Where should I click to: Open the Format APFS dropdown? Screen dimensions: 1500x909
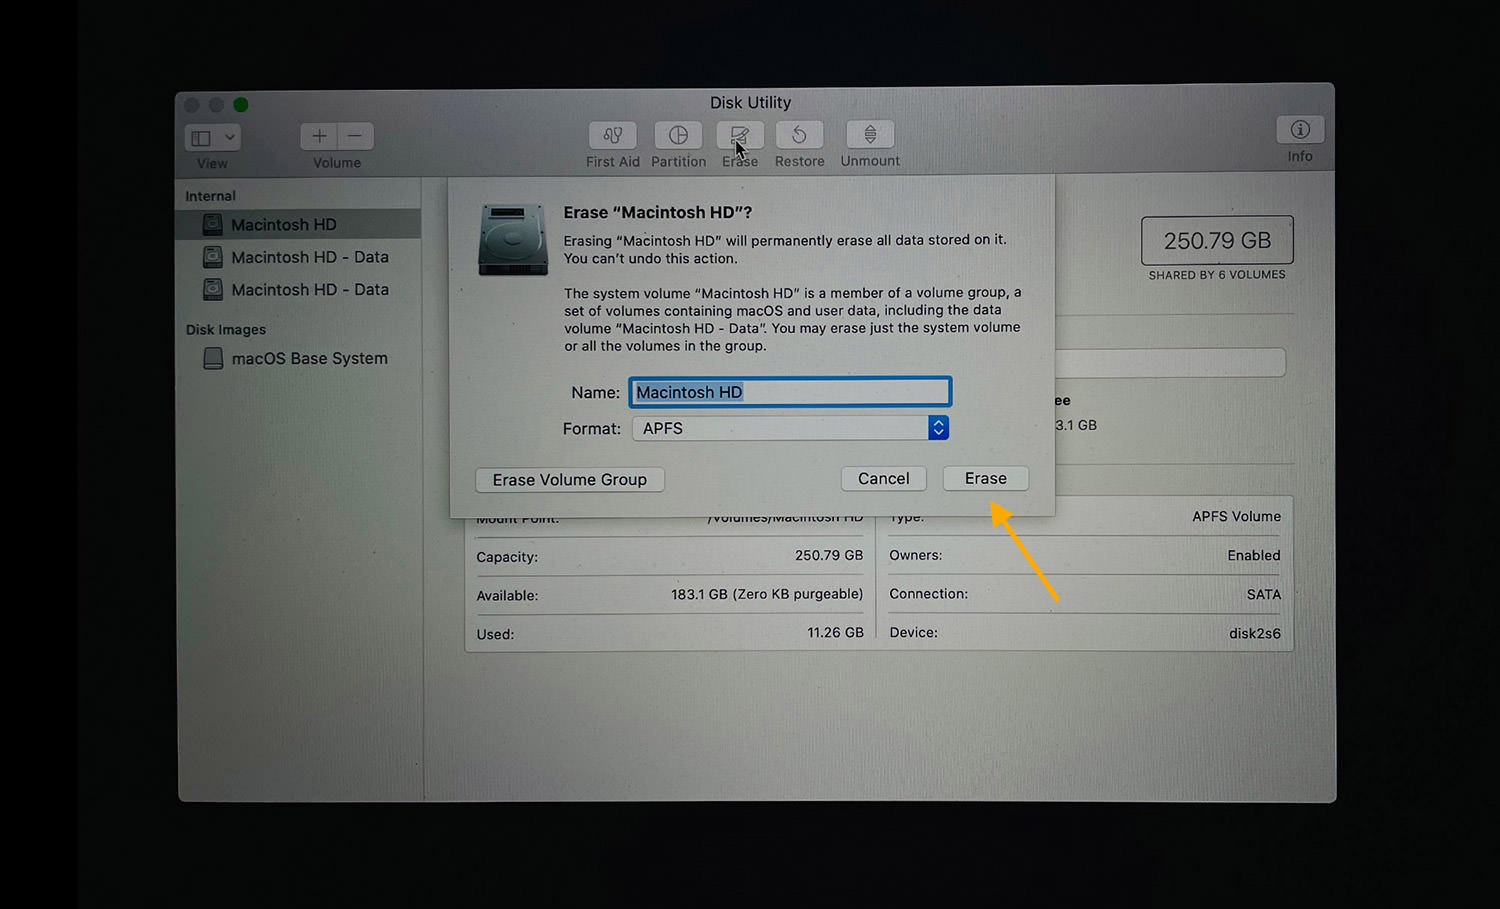[x=790, y=428]
